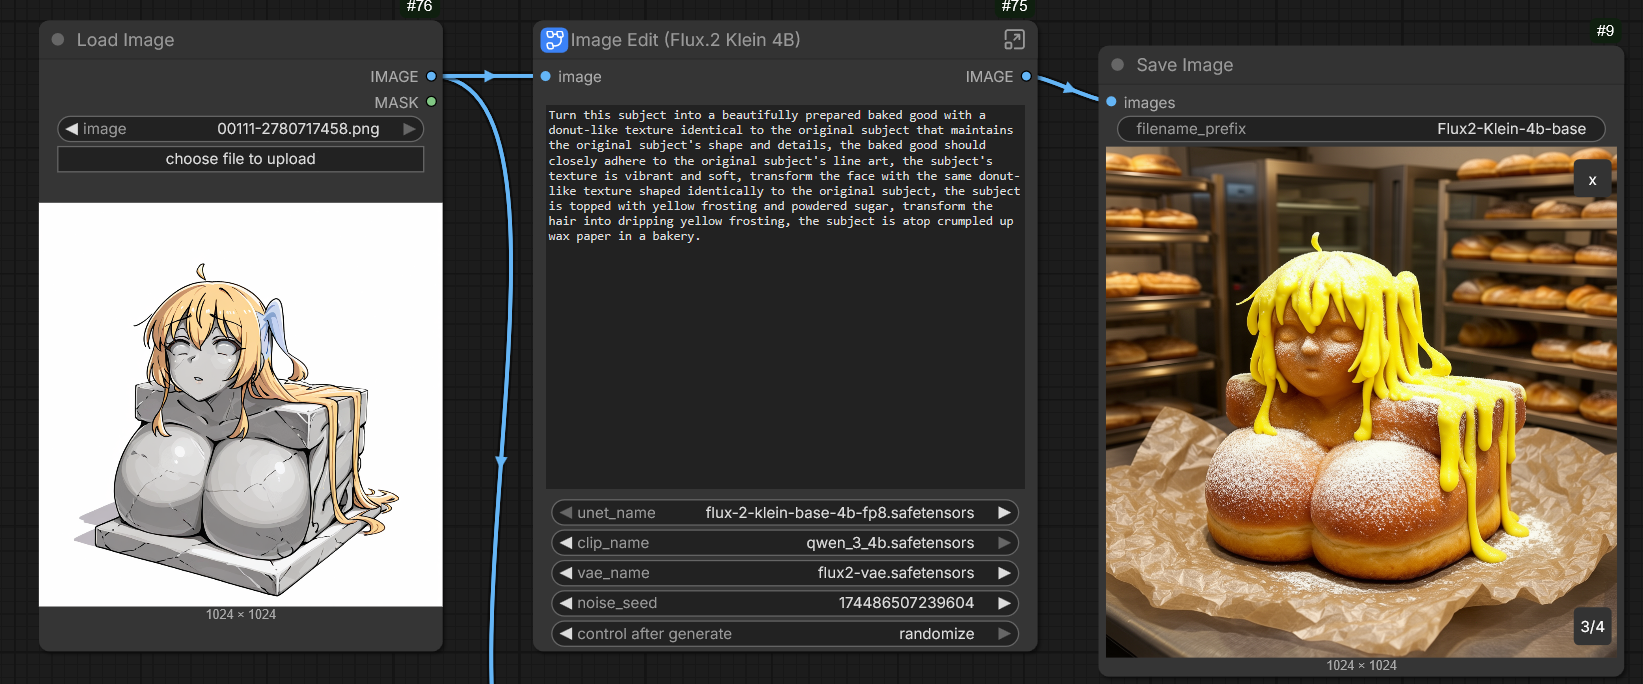Click the loaded source image preview
Screen dimensions: 1643x684
[241, 405]
